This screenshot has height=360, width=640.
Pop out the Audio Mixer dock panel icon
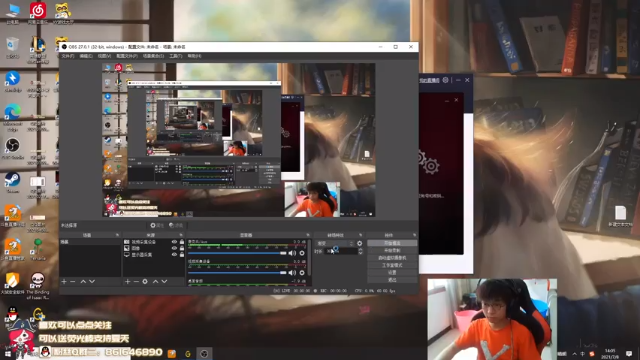[x=308, y=235]
